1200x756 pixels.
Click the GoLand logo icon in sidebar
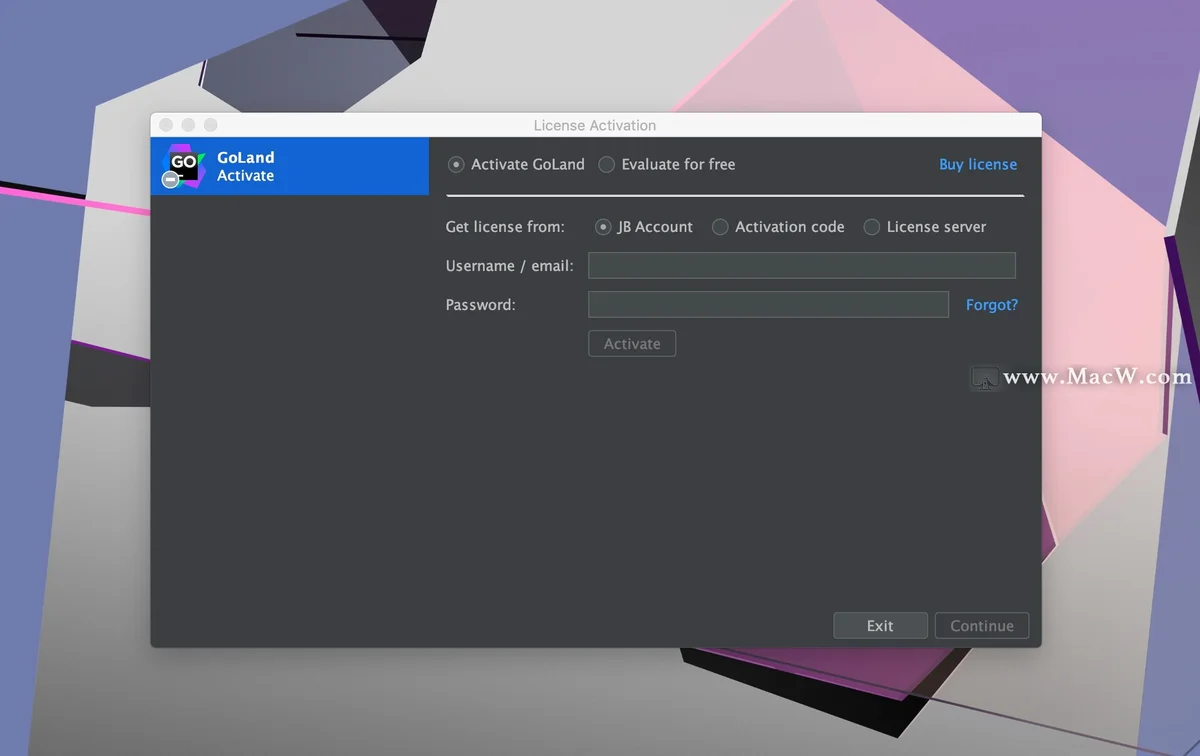(183, 166)
